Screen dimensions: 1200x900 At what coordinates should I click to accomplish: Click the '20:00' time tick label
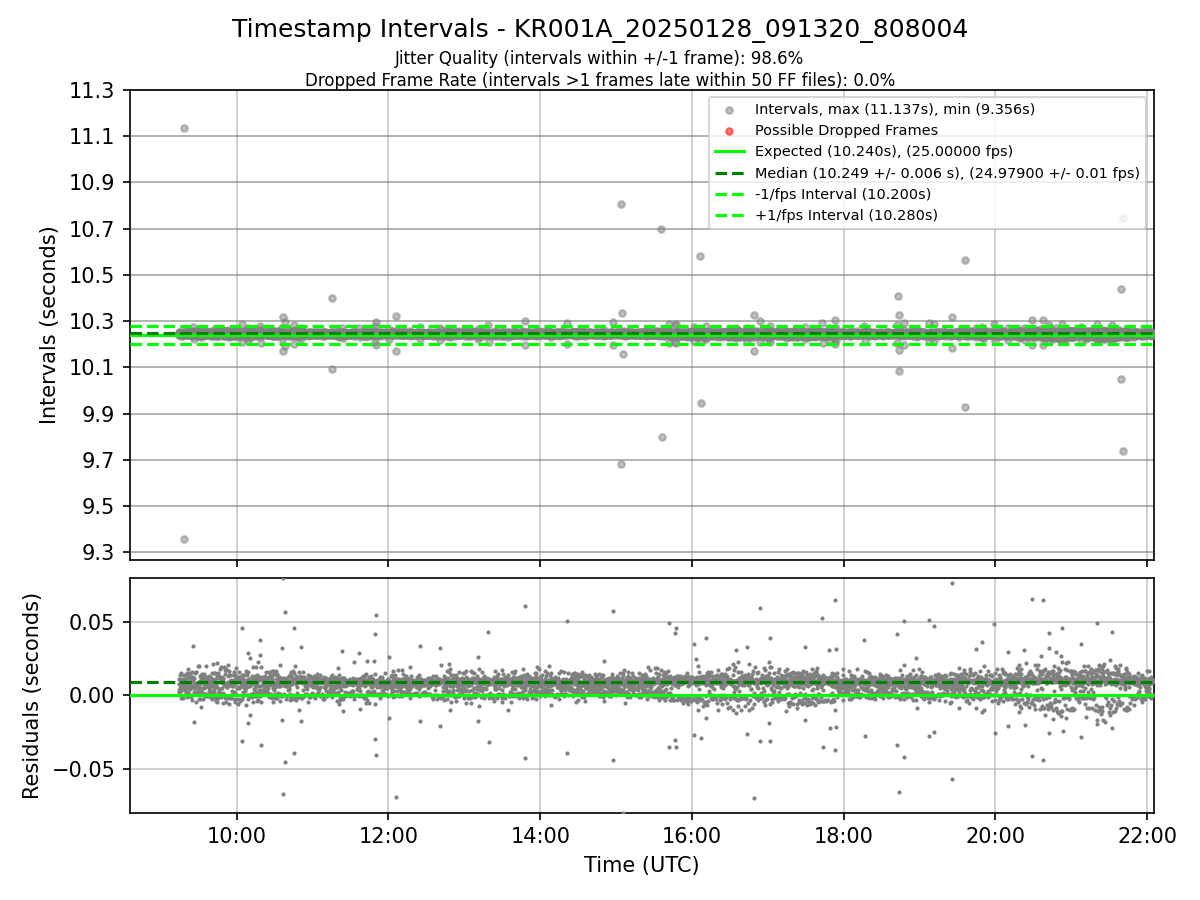[x=995, y=836]
